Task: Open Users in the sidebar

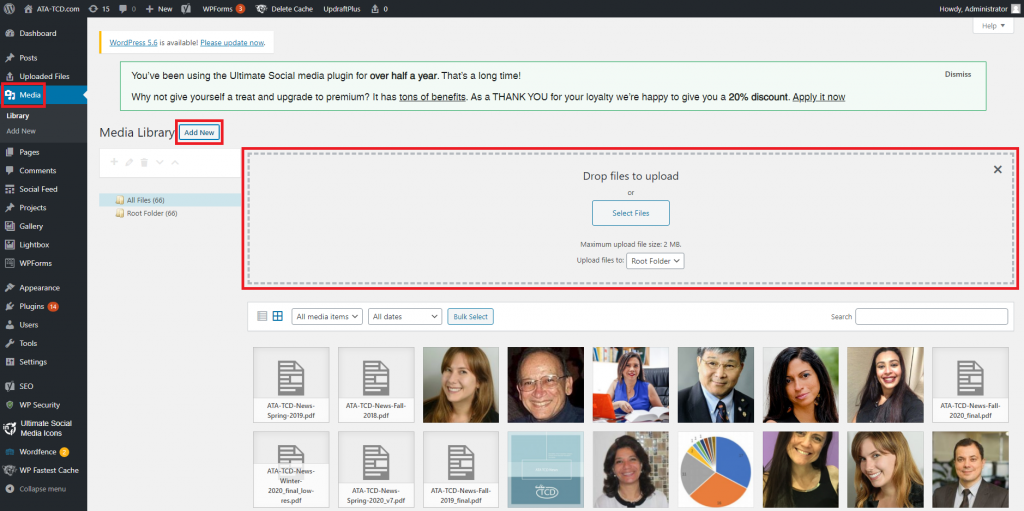Action: point(29,325)
